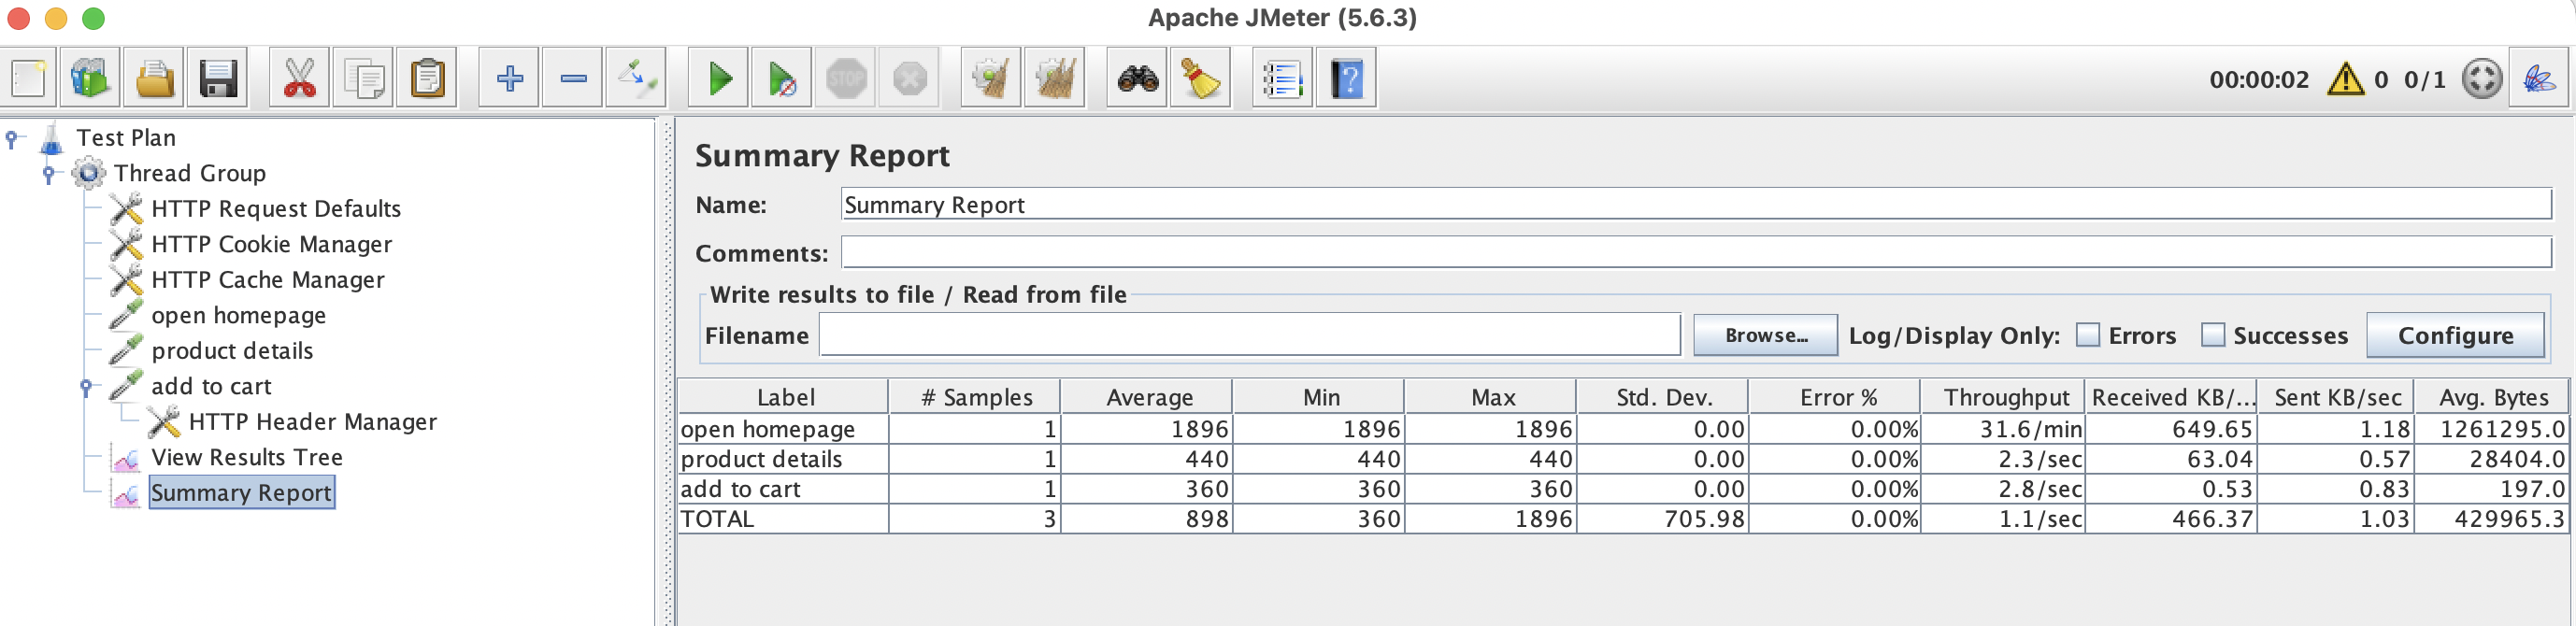Click the Sent KB/sec column header
This screenshot has height=626, width=2576.
click(x=2336, y=397)
